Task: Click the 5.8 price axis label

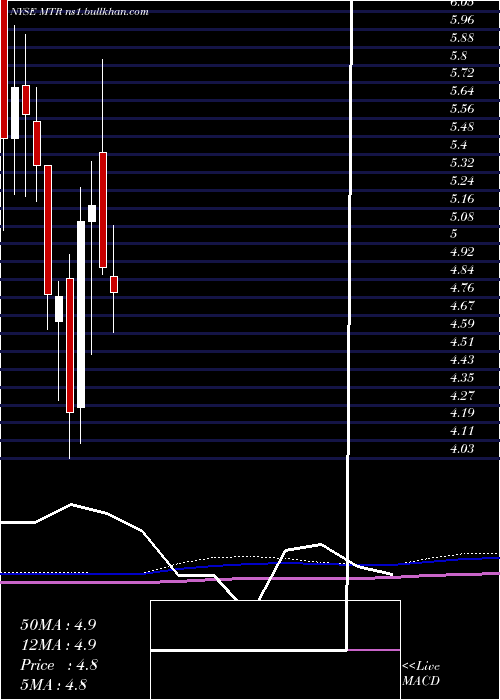Action: pyautogui.click(x=459, y=56)
